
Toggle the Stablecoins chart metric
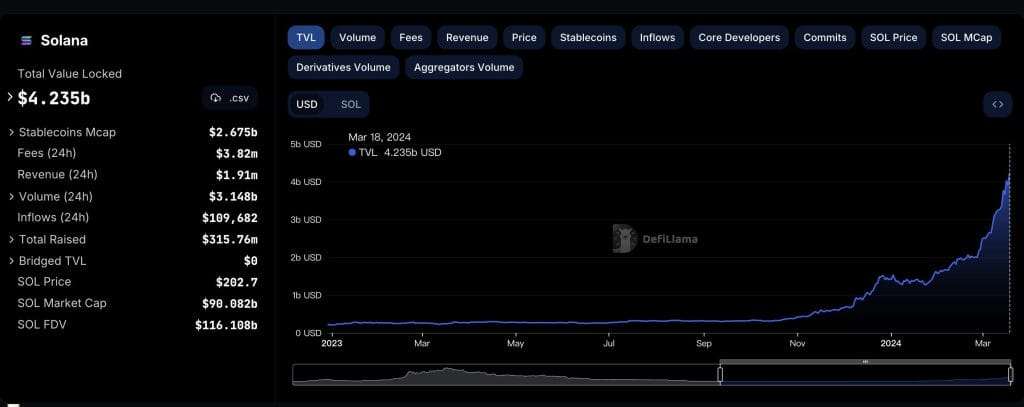click(588, 38)
